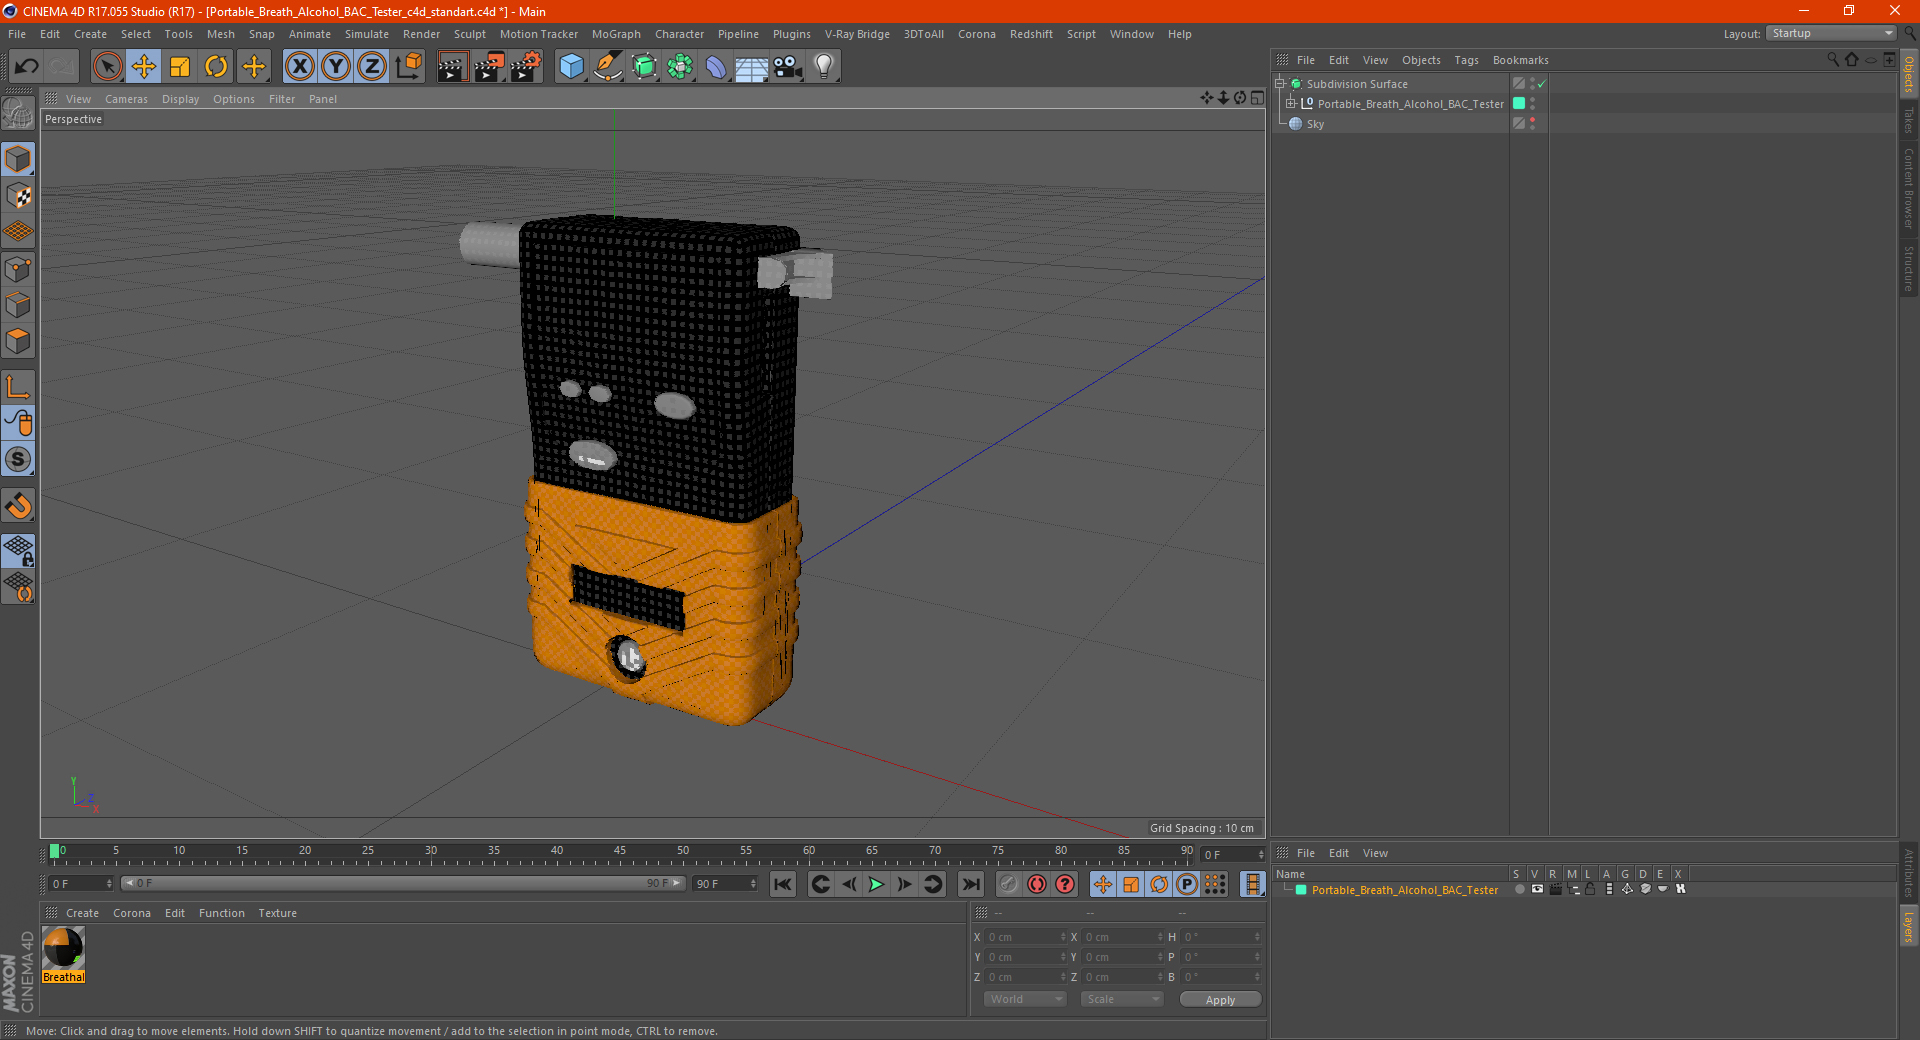Open Objects manager Tags menu
Viewport: 1920px width, 1040px height.
[1466, 60]
